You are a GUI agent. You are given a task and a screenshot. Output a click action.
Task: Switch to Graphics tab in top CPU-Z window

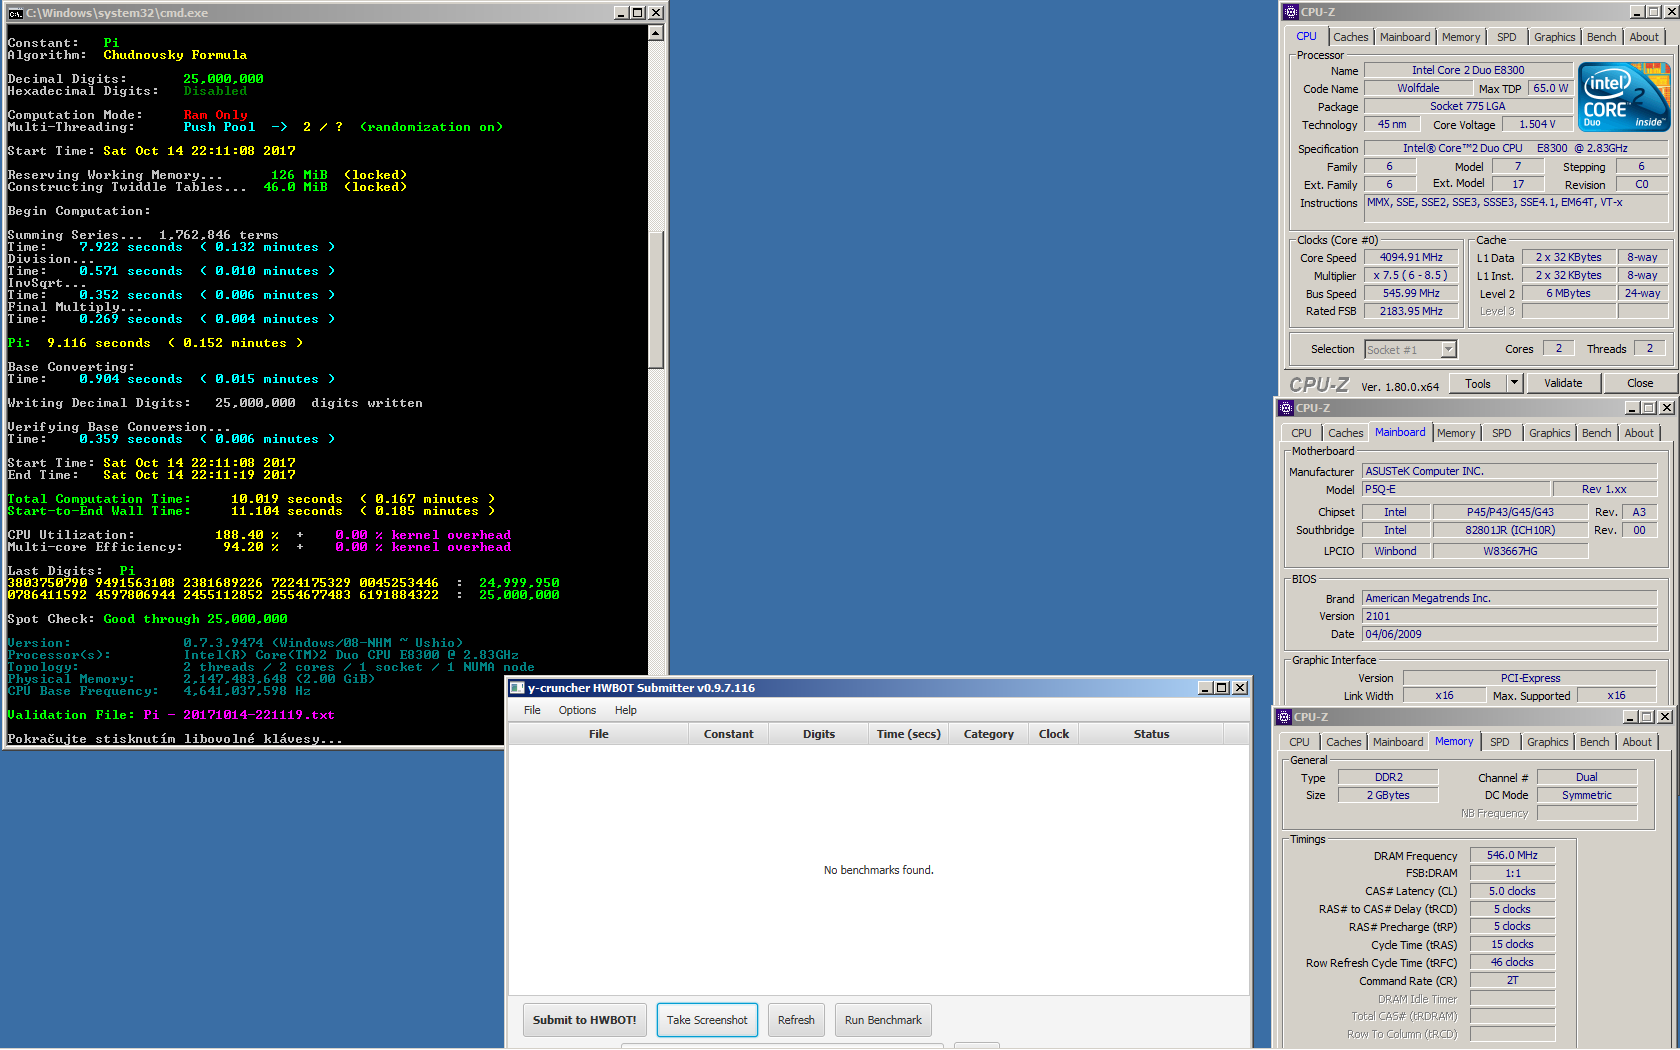(x=1554, y=37)
